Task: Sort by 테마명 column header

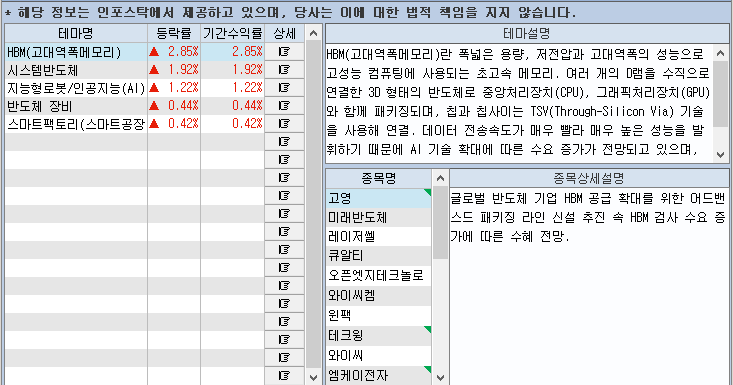Action: point(76,33)
